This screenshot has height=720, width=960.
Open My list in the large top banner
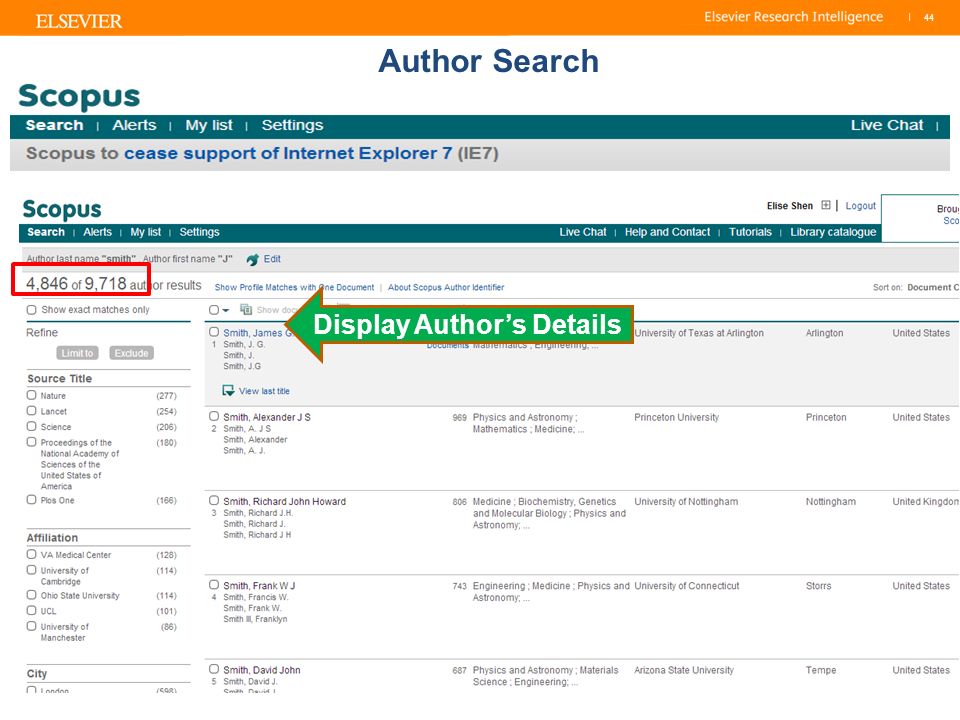pos(209,126)
